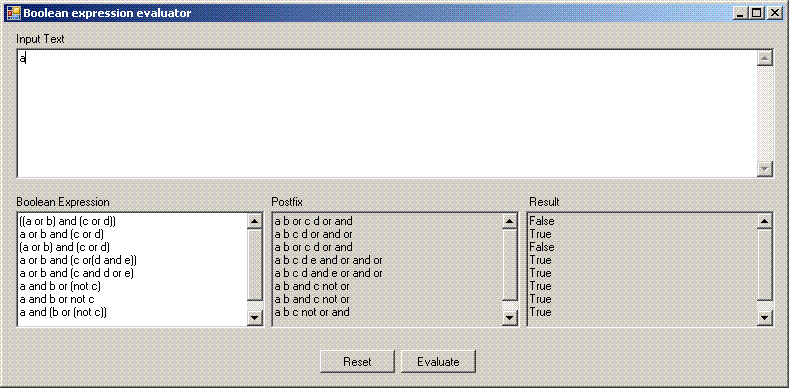Click inside the Input Text box
Image resolution: width=789 pixels, height=388 pixels.
tap(386, 114)
